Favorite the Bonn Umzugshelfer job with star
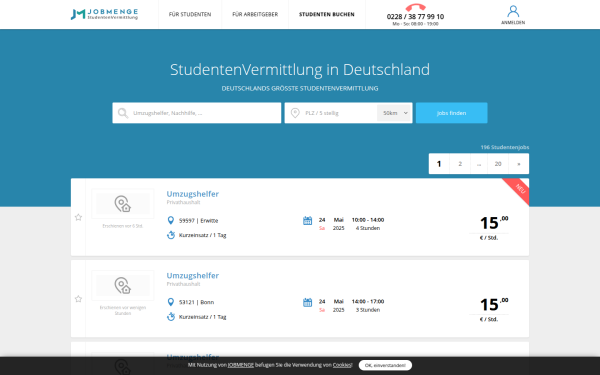 coord(78,299)
